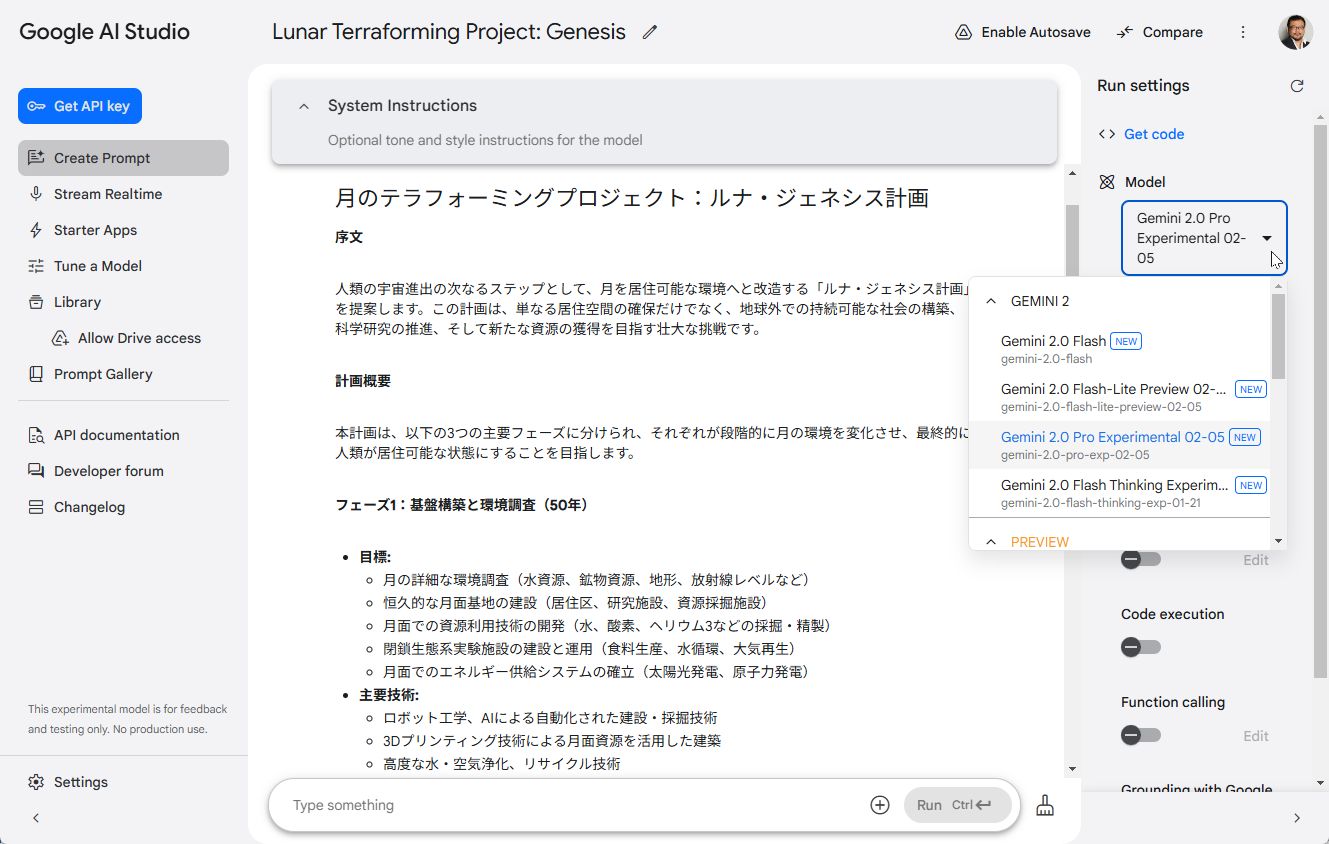
Task: Click the Run button
Action: [x=957, y=805]
